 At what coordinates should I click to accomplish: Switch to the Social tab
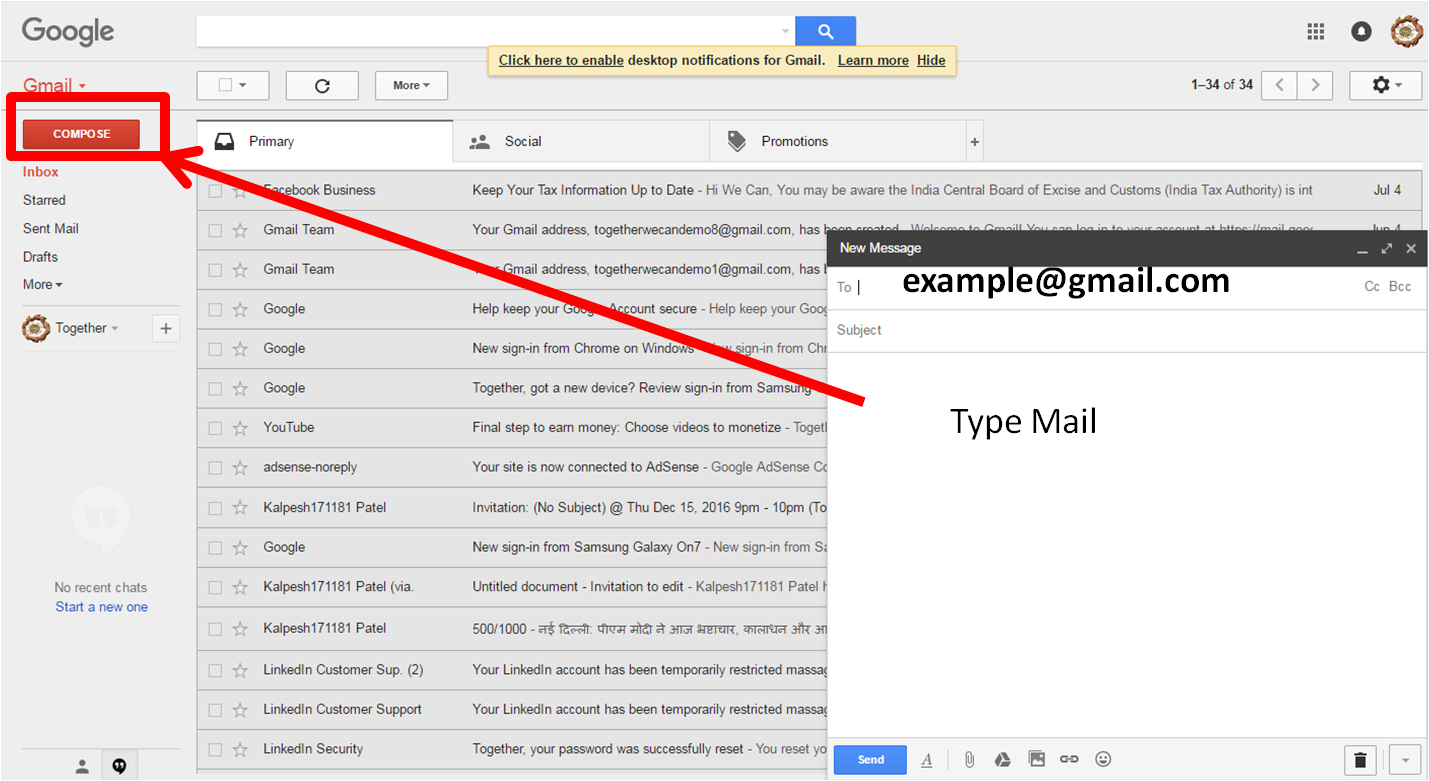581,142
